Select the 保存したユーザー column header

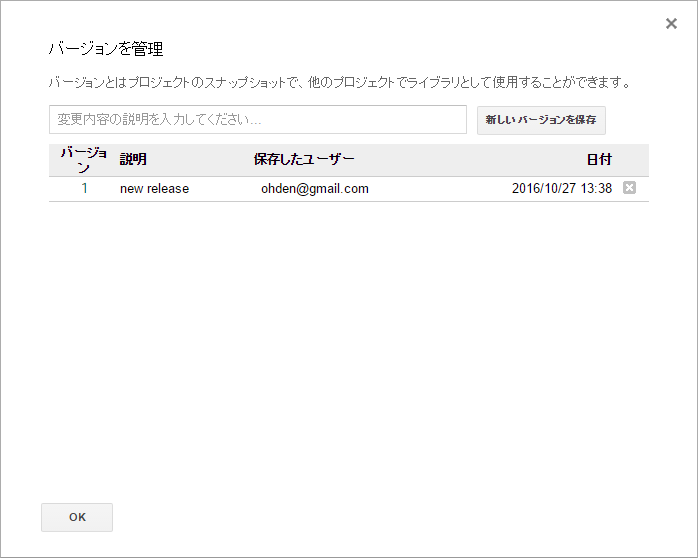coord(304,160)
